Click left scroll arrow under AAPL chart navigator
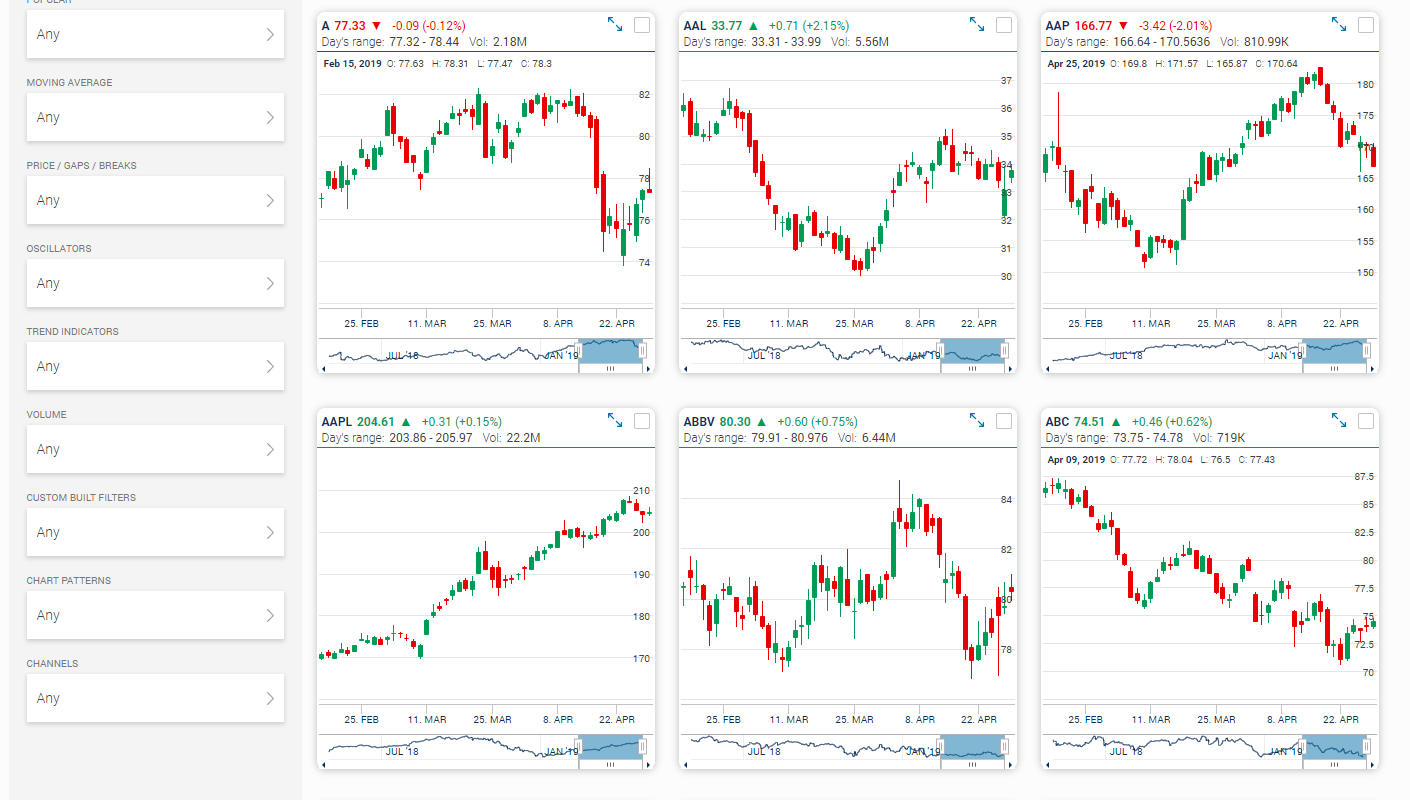The image size is (1410, 800). click(x=323, y=765)
